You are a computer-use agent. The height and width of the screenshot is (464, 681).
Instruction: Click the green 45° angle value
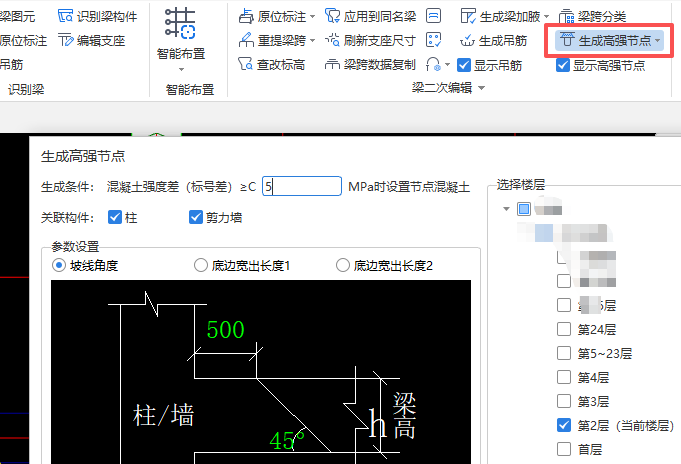[286, 440]
